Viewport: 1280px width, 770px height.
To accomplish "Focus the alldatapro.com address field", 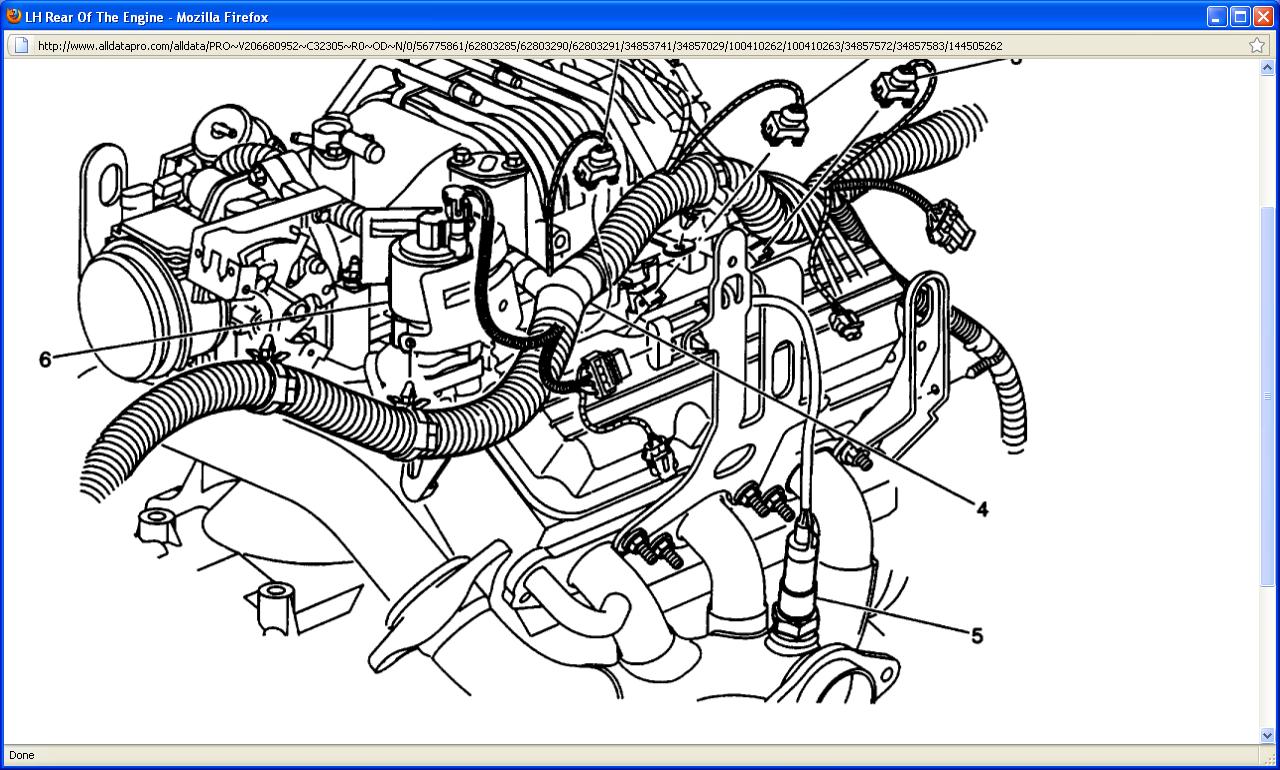I will tap(640, 45).
